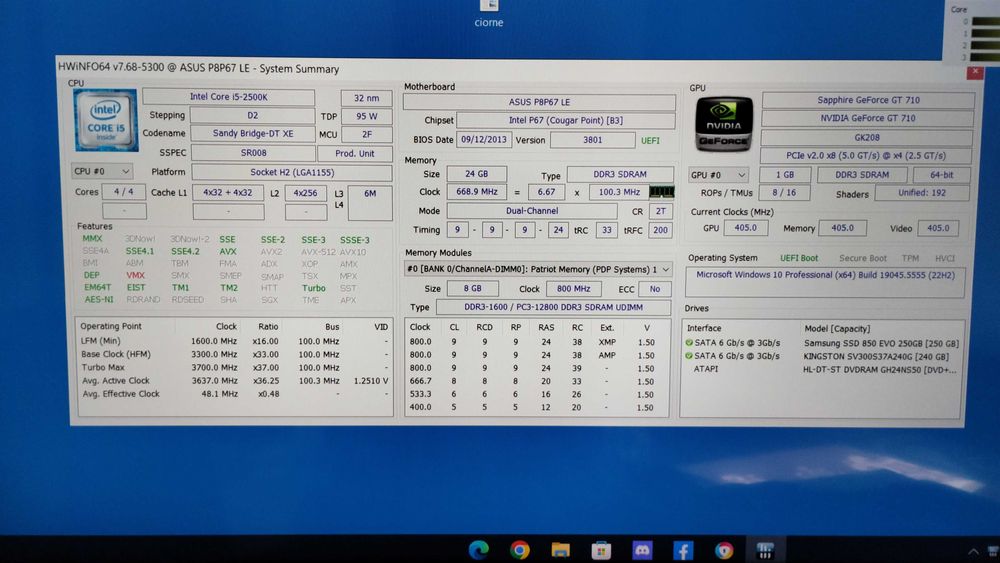The height and width of the screenshot is (563, 1000).
Task: Click the NVIDIA GeForce logo
Action: tap(724, 124)
